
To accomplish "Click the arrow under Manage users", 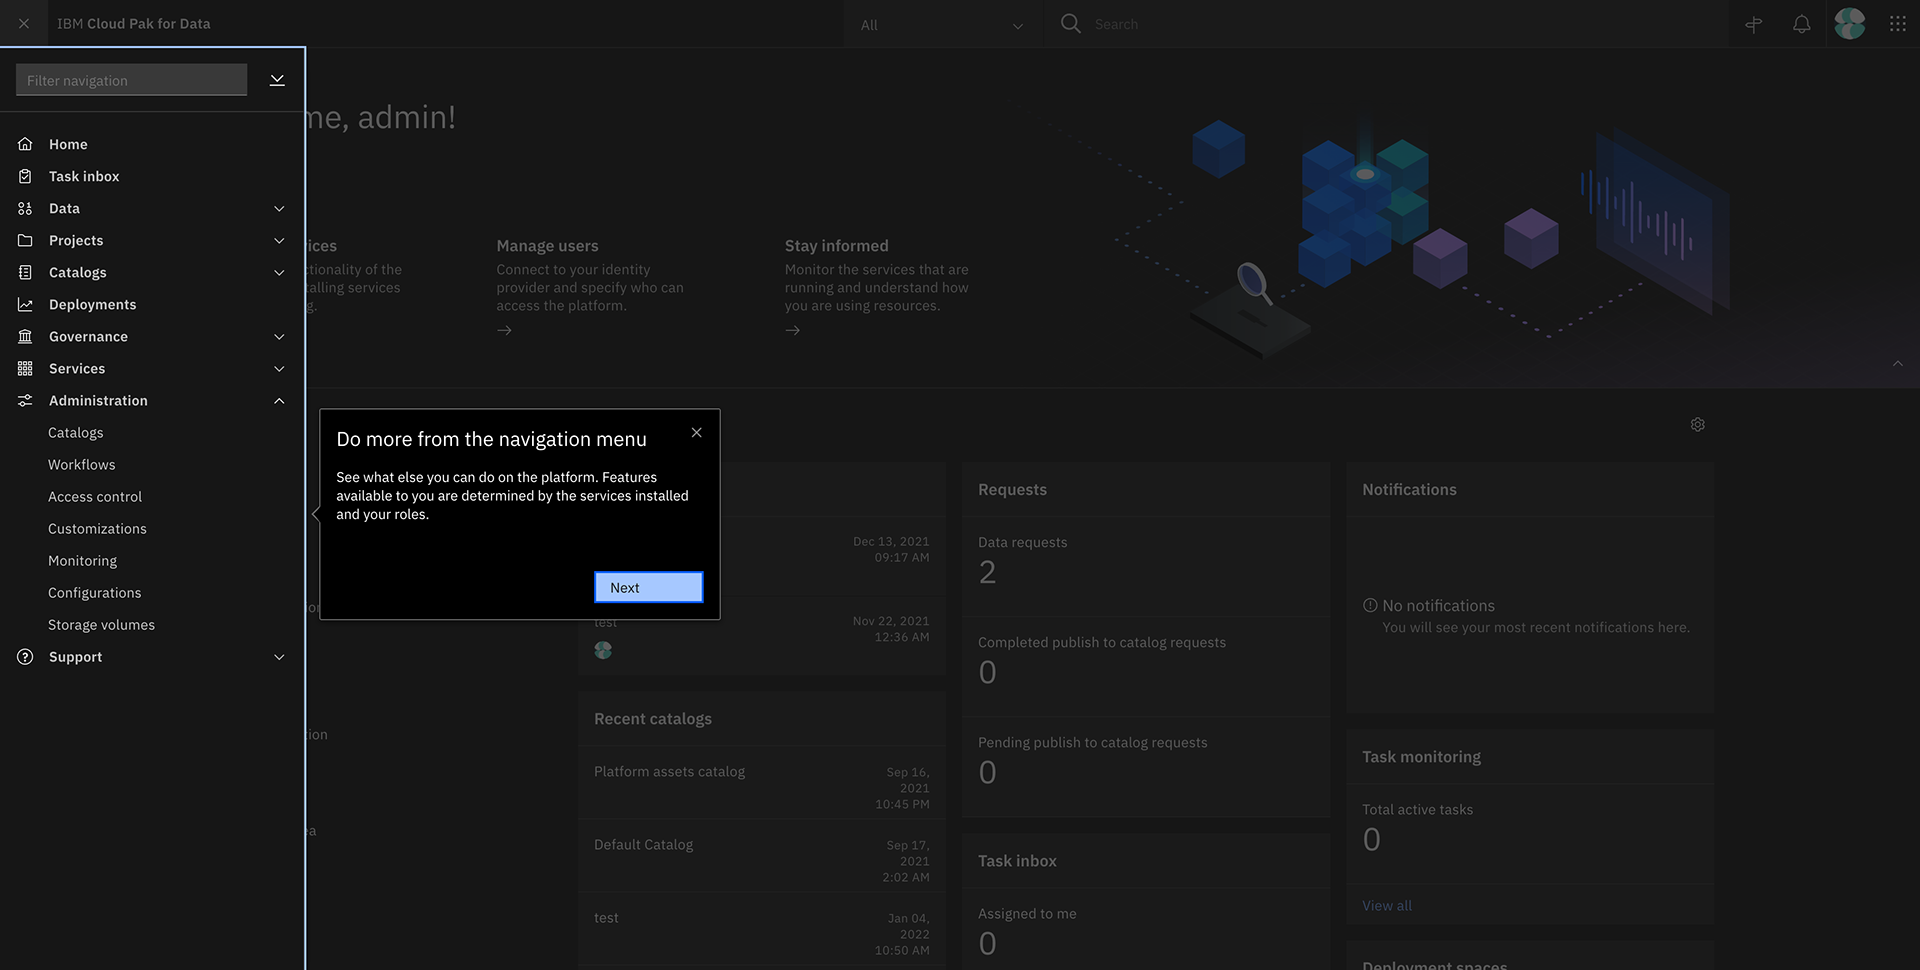I will pyautogui.click(x=504, y=330).
